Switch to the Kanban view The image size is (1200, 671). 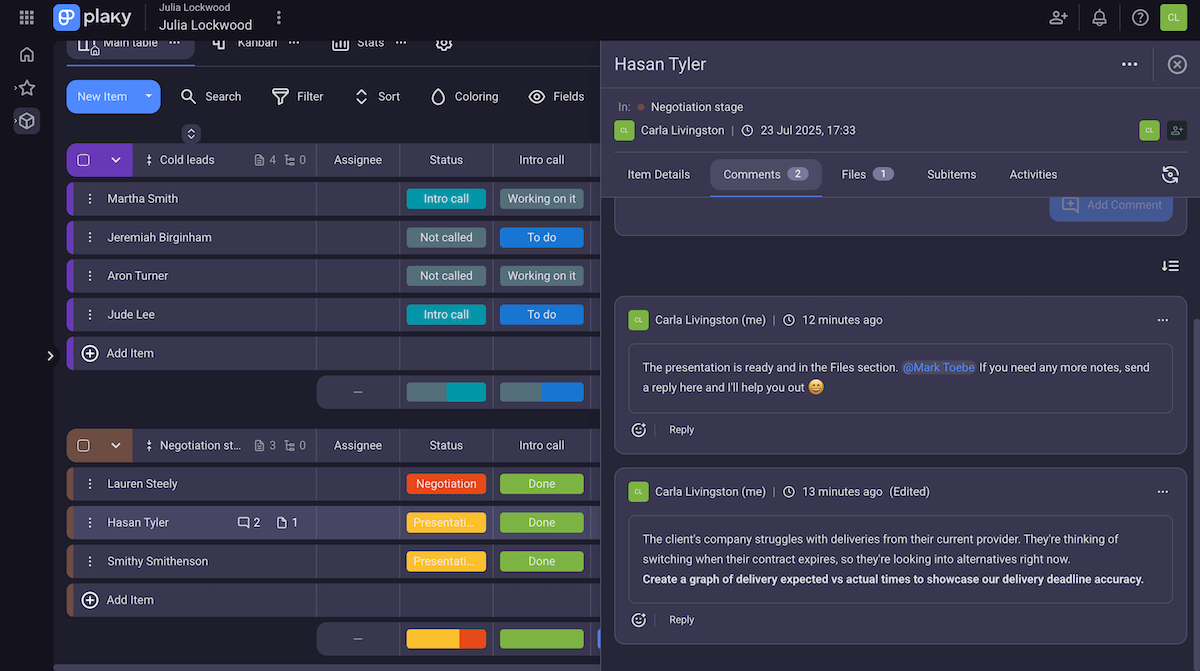[x=256, y=42]
